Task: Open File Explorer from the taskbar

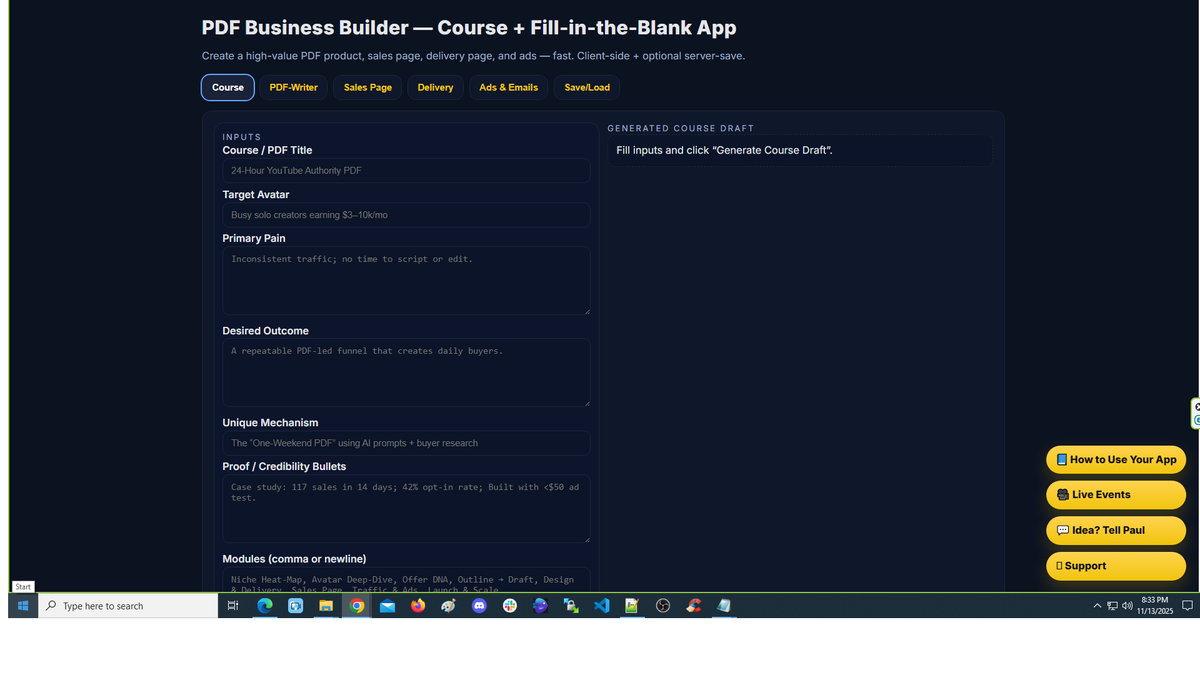Action: pos(326,606)
